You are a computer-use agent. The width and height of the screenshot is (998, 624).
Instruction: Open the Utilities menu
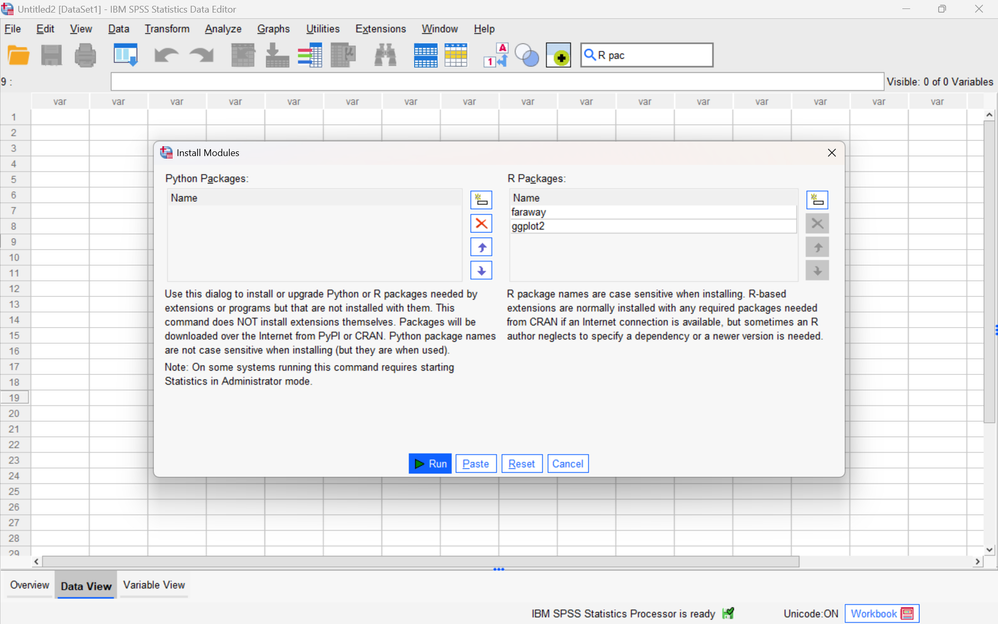(323, 29)
